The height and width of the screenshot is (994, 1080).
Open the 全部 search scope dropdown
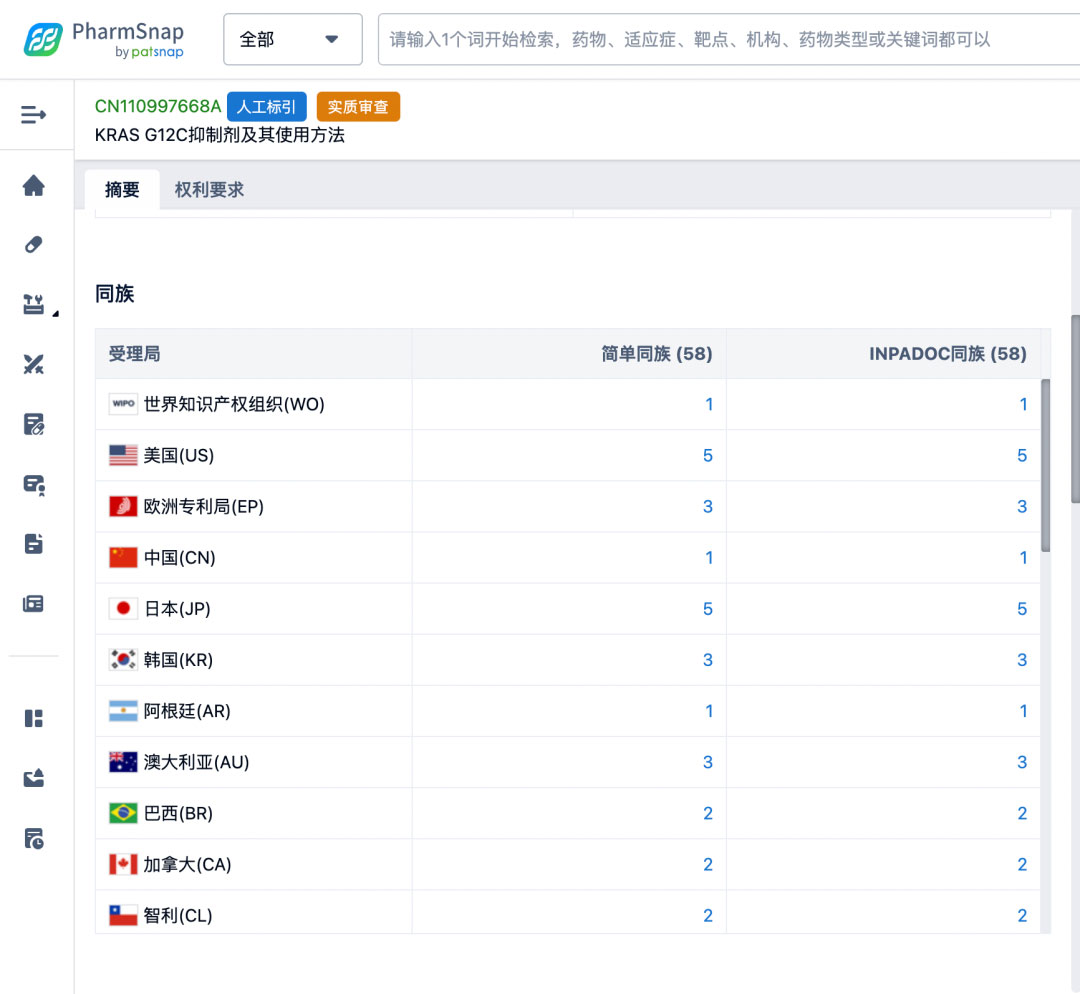point(292,39)
